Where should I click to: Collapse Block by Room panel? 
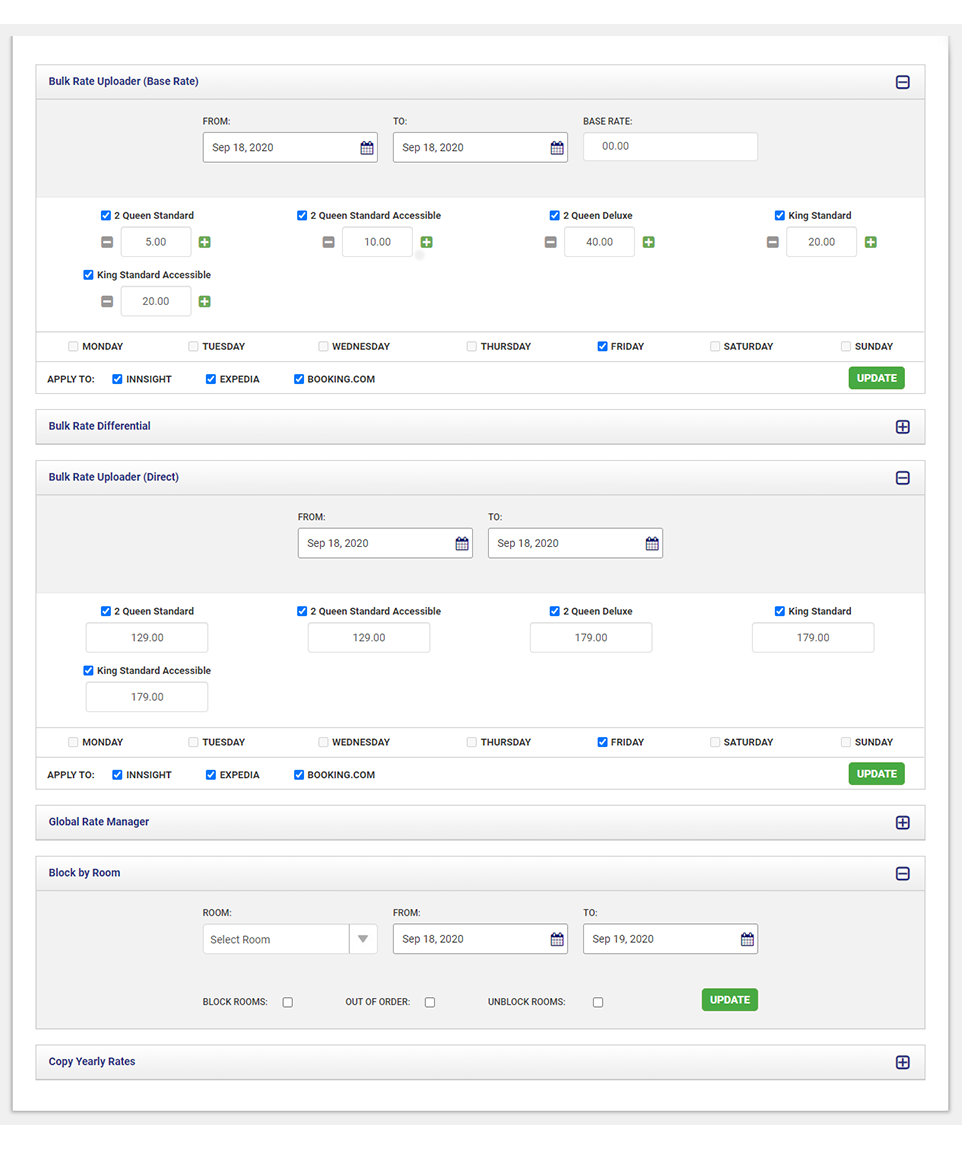[903, 874]
